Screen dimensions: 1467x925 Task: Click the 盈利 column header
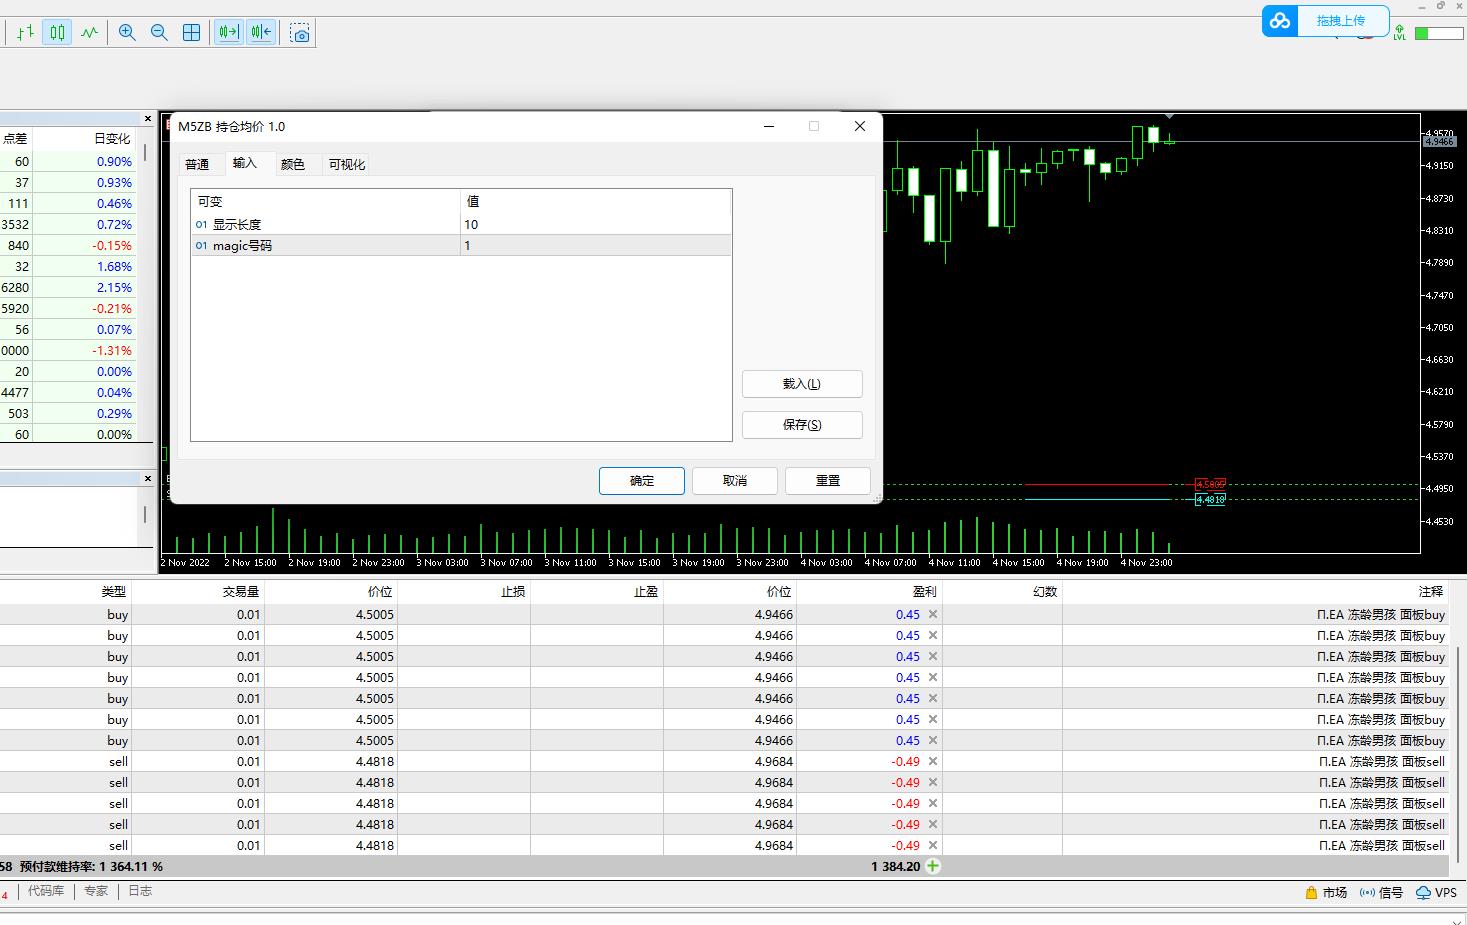pos(925,592)
